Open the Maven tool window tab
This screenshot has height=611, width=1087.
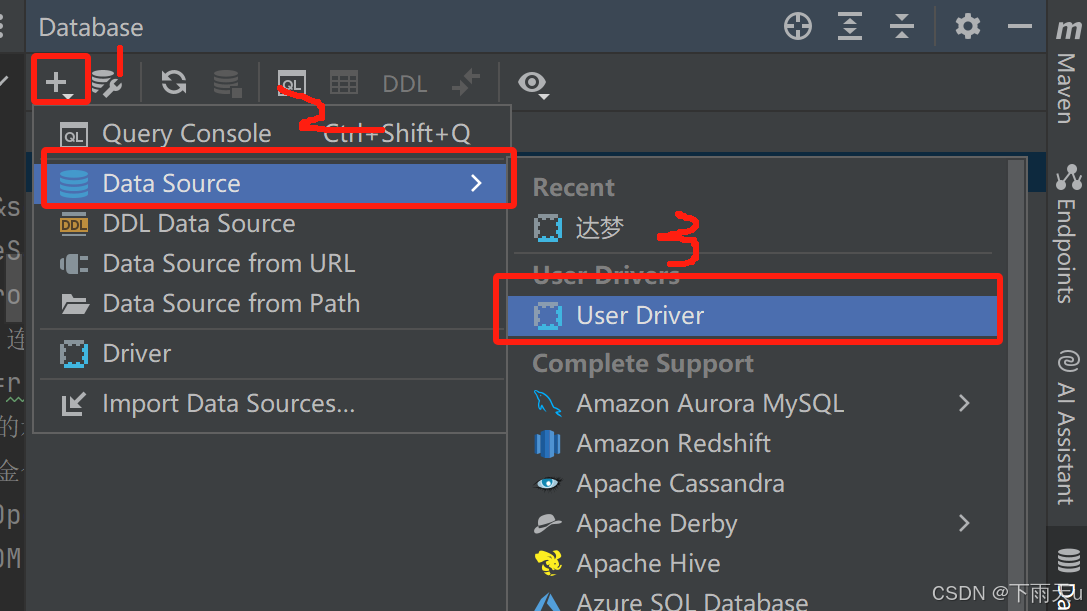click(1066, 72)
